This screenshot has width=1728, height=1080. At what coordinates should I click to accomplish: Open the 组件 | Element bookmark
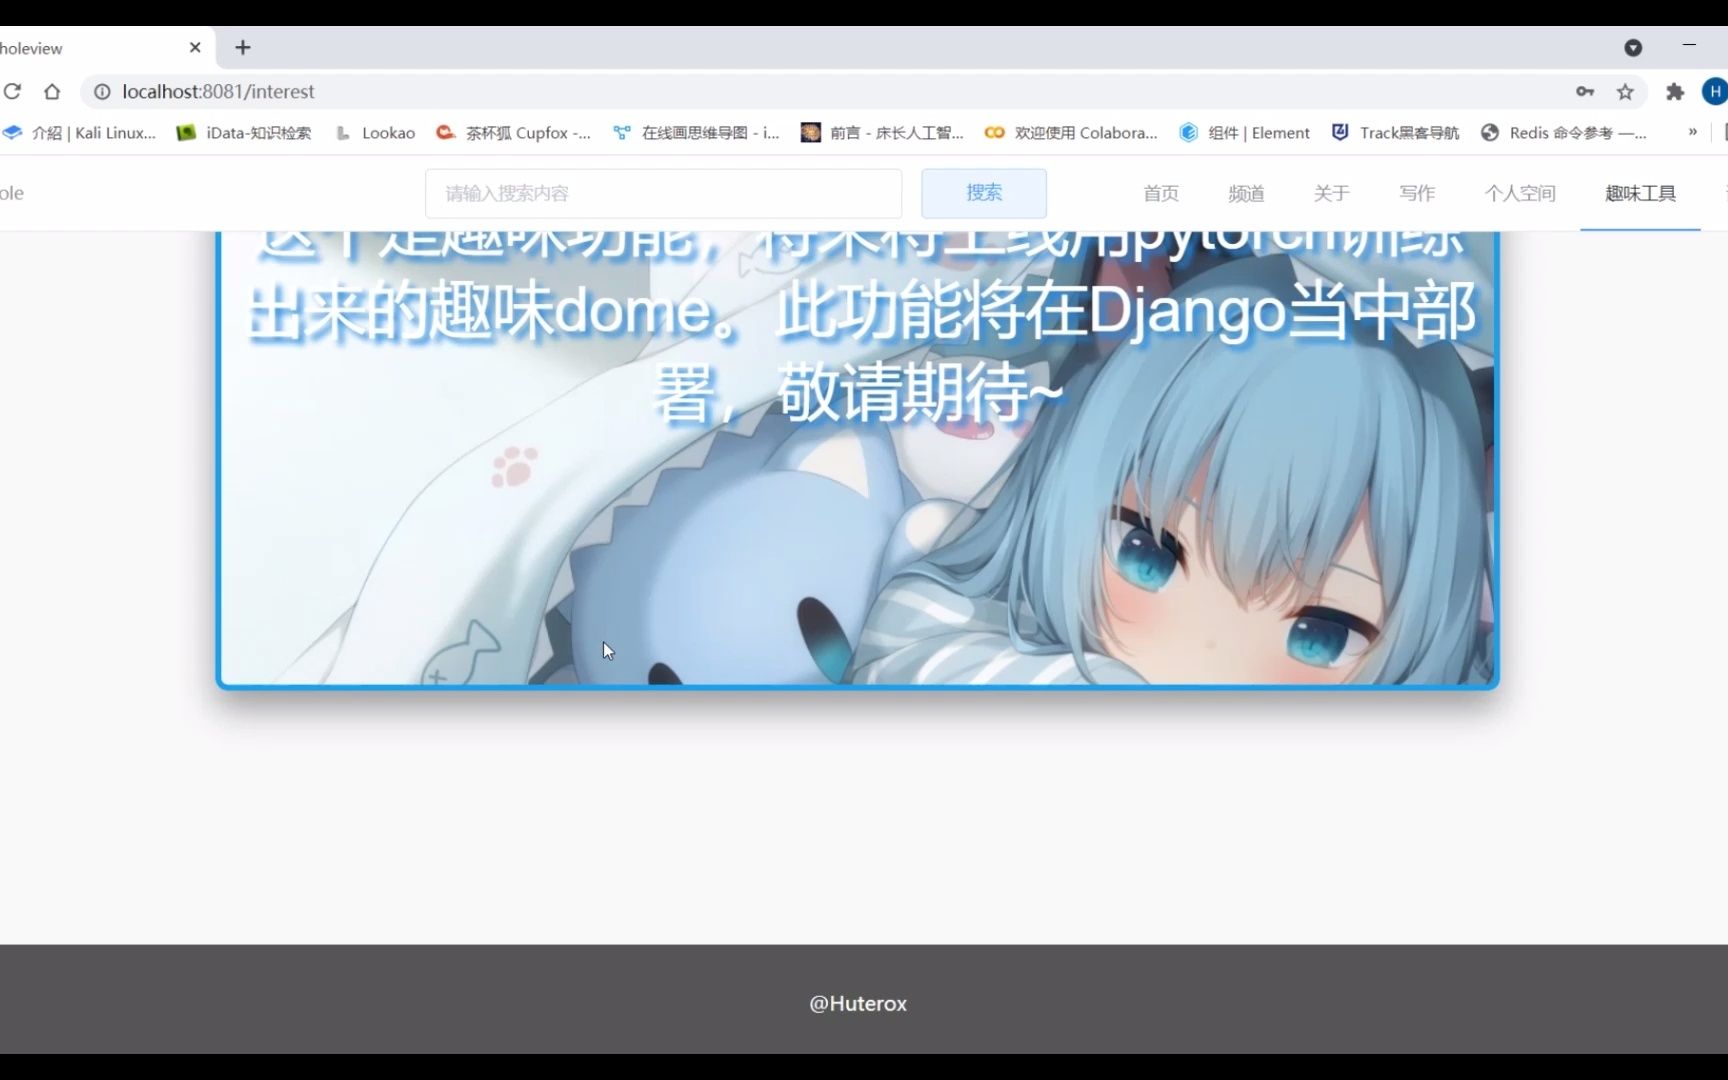point(1244,132)
